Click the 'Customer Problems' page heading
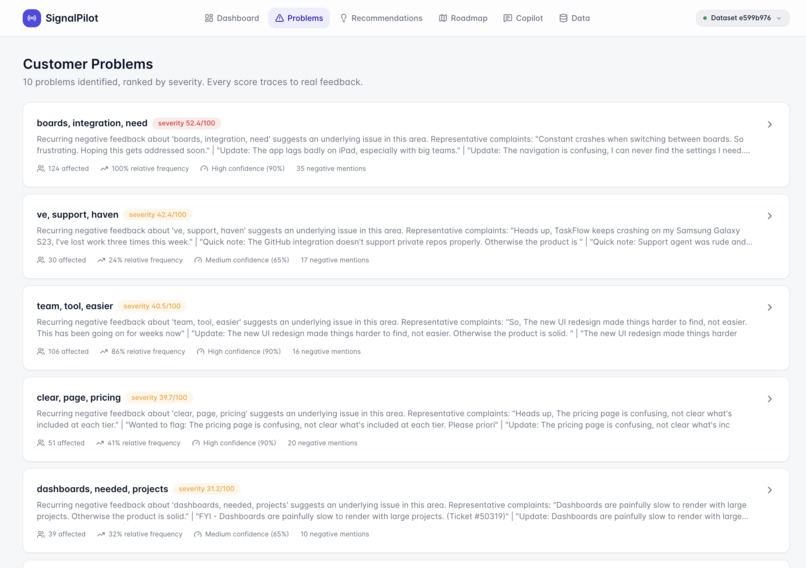This screenshot has width=806, height=568. point(88,64)
